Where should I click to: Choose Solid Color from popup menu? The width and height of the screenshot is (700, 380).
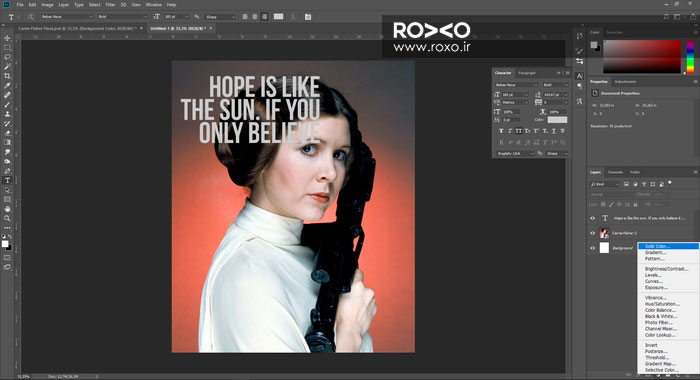point(668,246)
